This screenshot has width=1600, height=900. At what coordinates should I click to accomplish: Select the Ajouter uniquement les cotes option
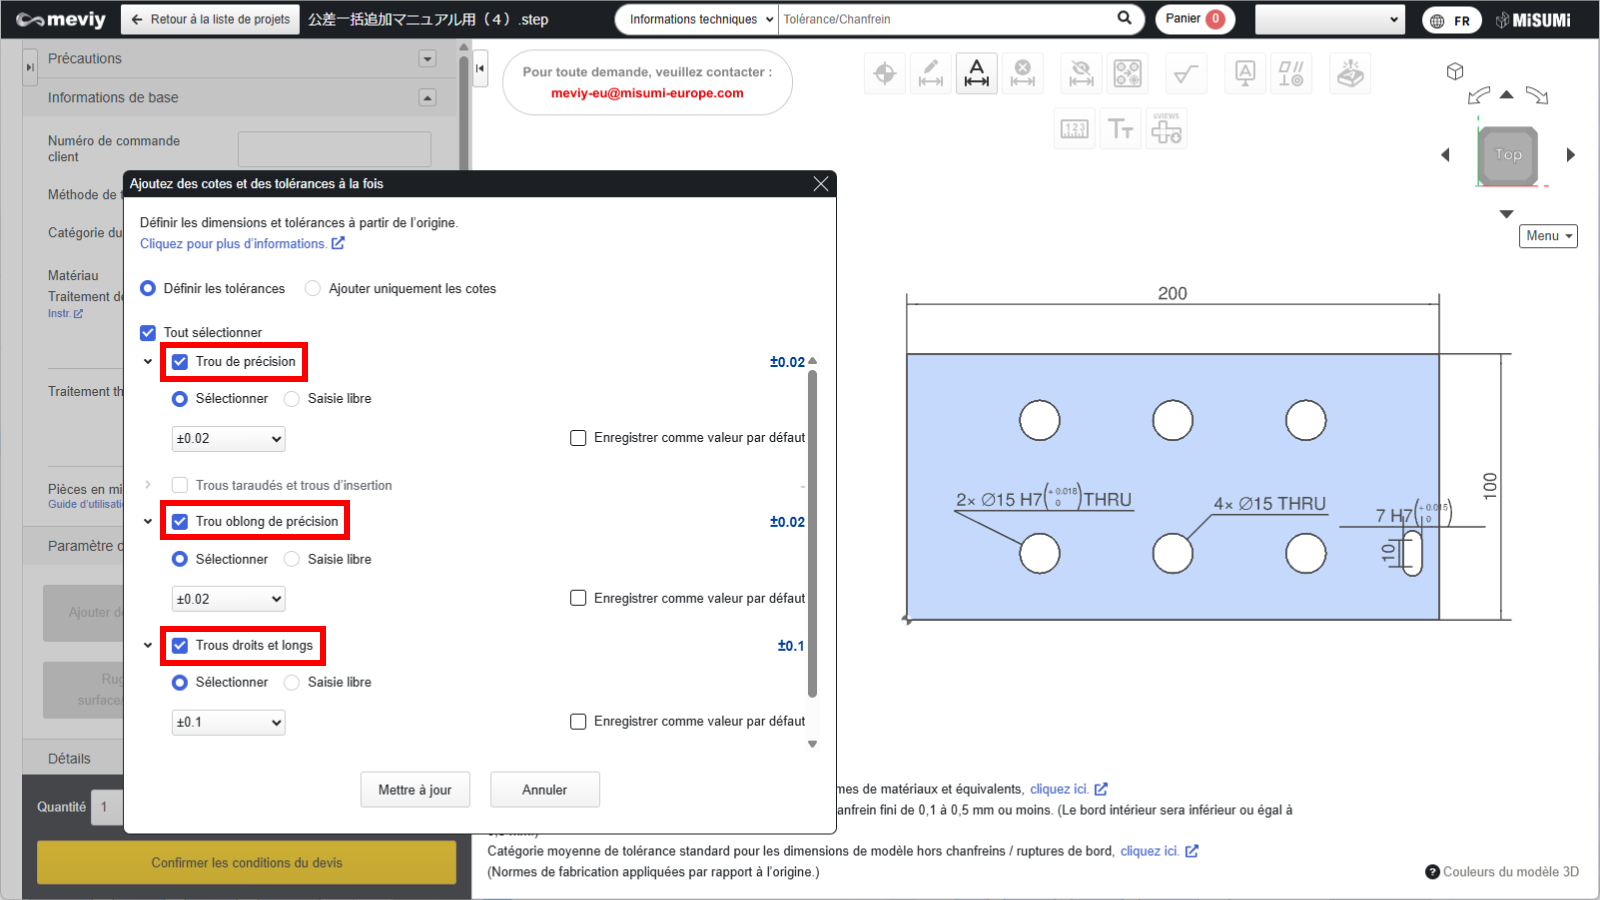[x=313, y=289]
